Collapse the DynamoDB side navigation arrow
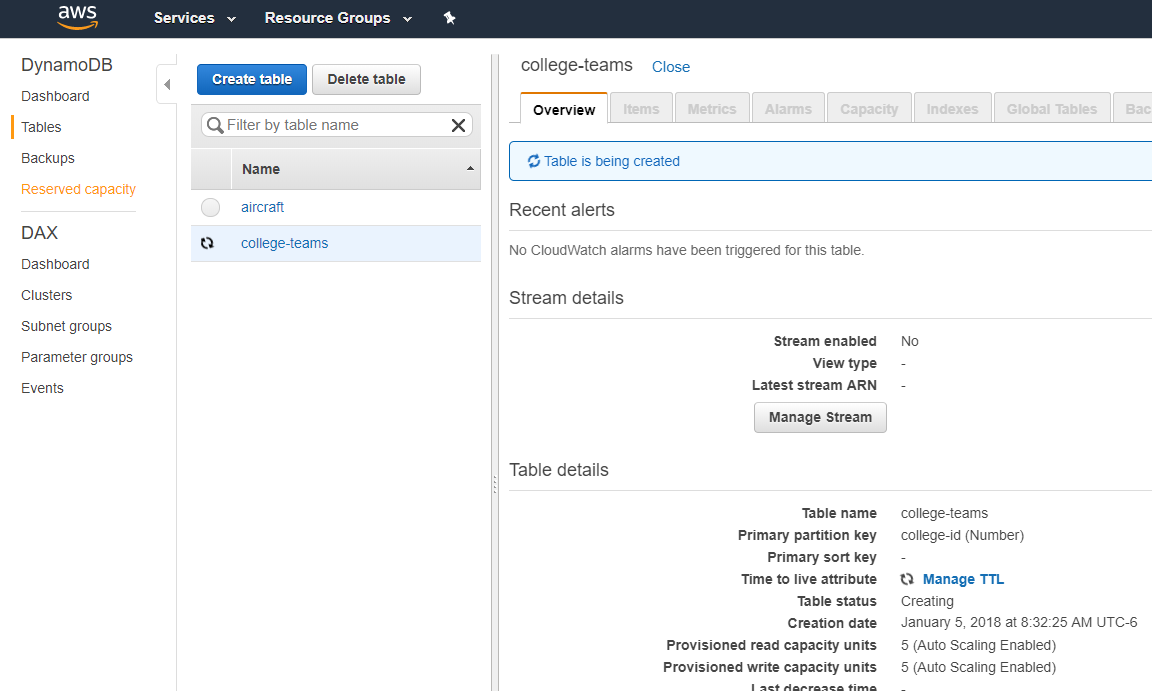This screenshot has height=691, width=1152. point(167,84)
